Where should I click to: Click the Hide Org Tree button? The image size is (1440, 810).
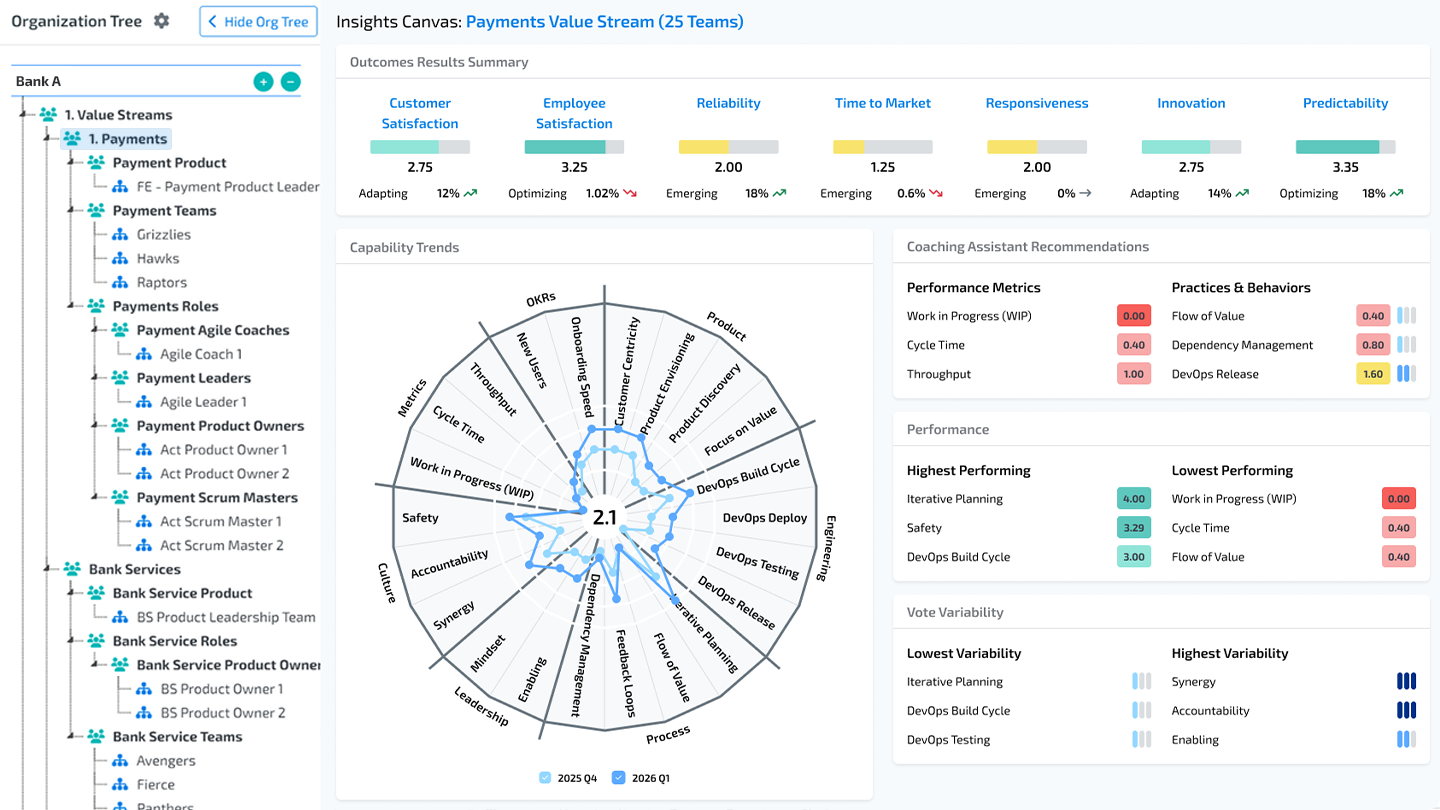[258, 22]
